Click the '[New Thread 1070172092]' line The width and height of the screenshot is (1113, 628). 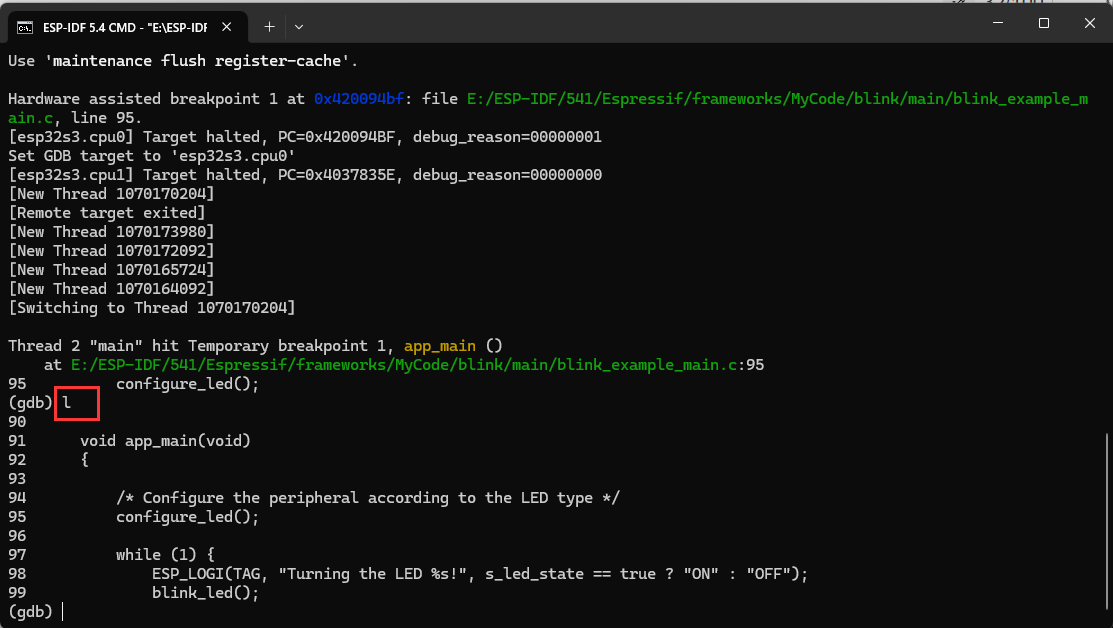pyautogui.click(x=111, y=250)
